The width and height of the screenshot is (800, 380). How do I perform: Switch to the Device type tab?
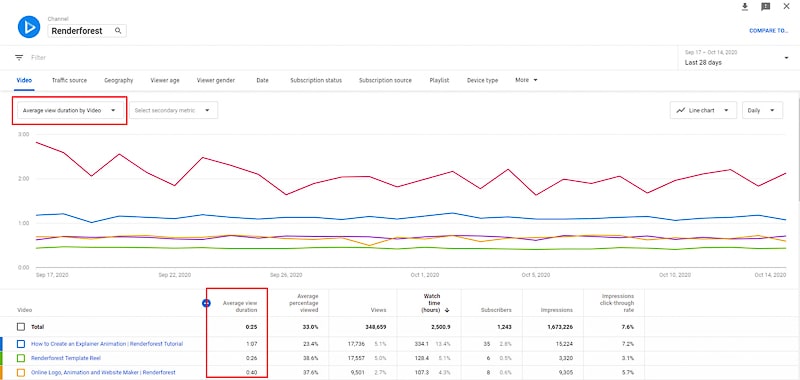pos(483,80)
